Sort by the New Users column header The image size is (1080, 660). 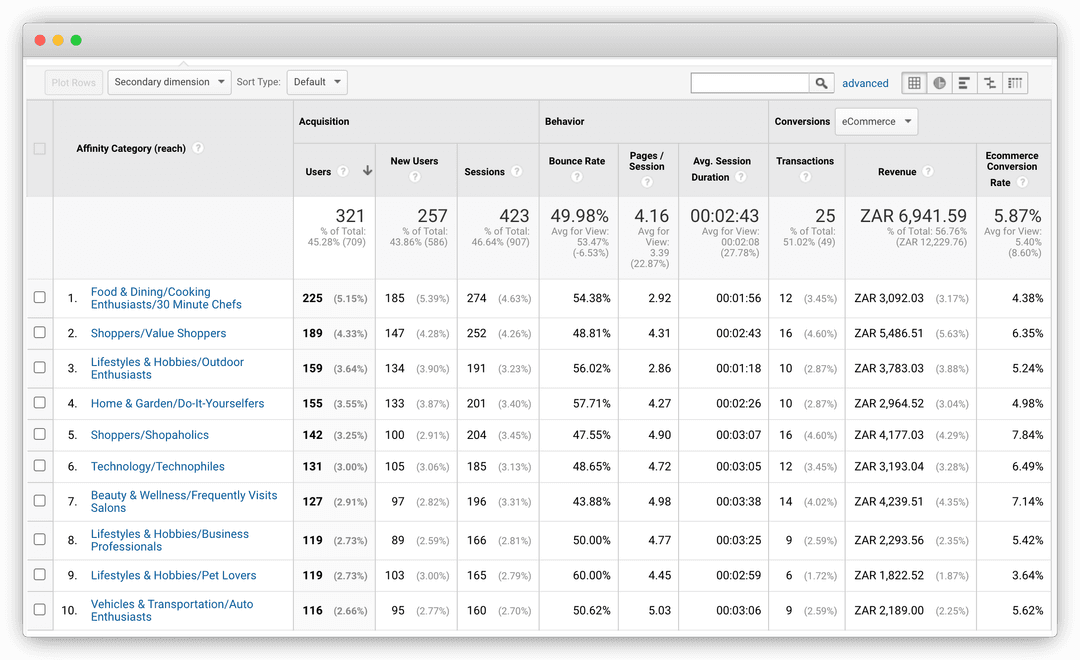[x=414, y=161]
